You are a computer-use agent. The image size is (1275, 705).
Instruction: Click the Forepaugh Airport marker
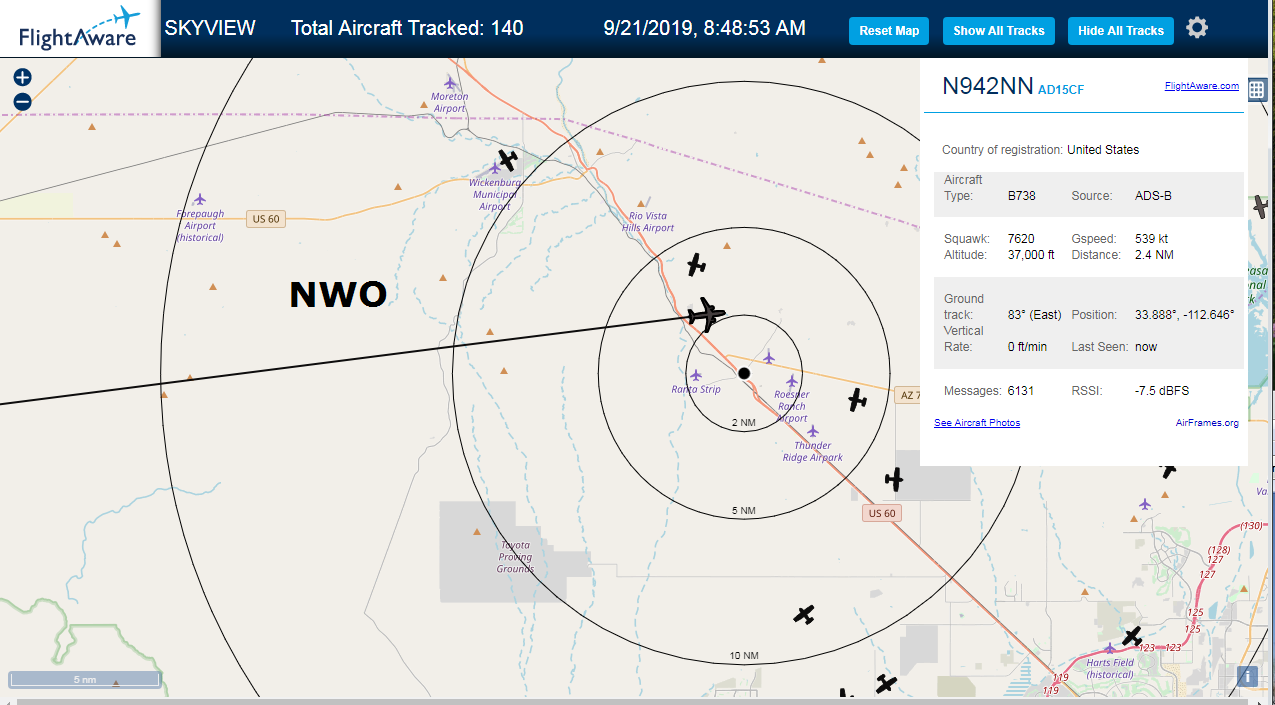point(200,199)
